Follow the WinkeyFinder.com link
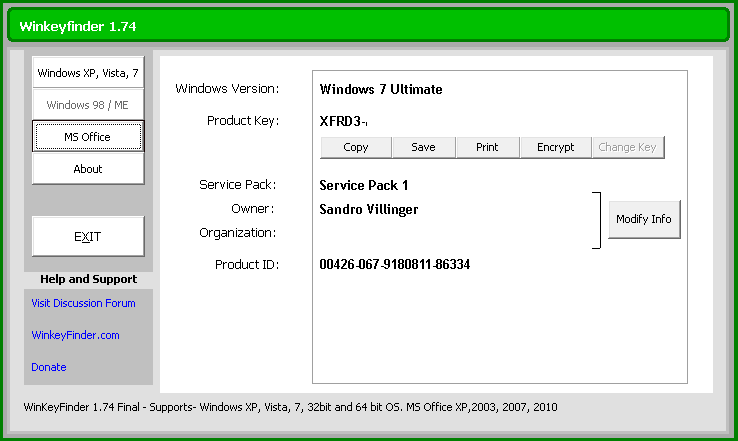 pyautogui.click(x=75, y=335)
